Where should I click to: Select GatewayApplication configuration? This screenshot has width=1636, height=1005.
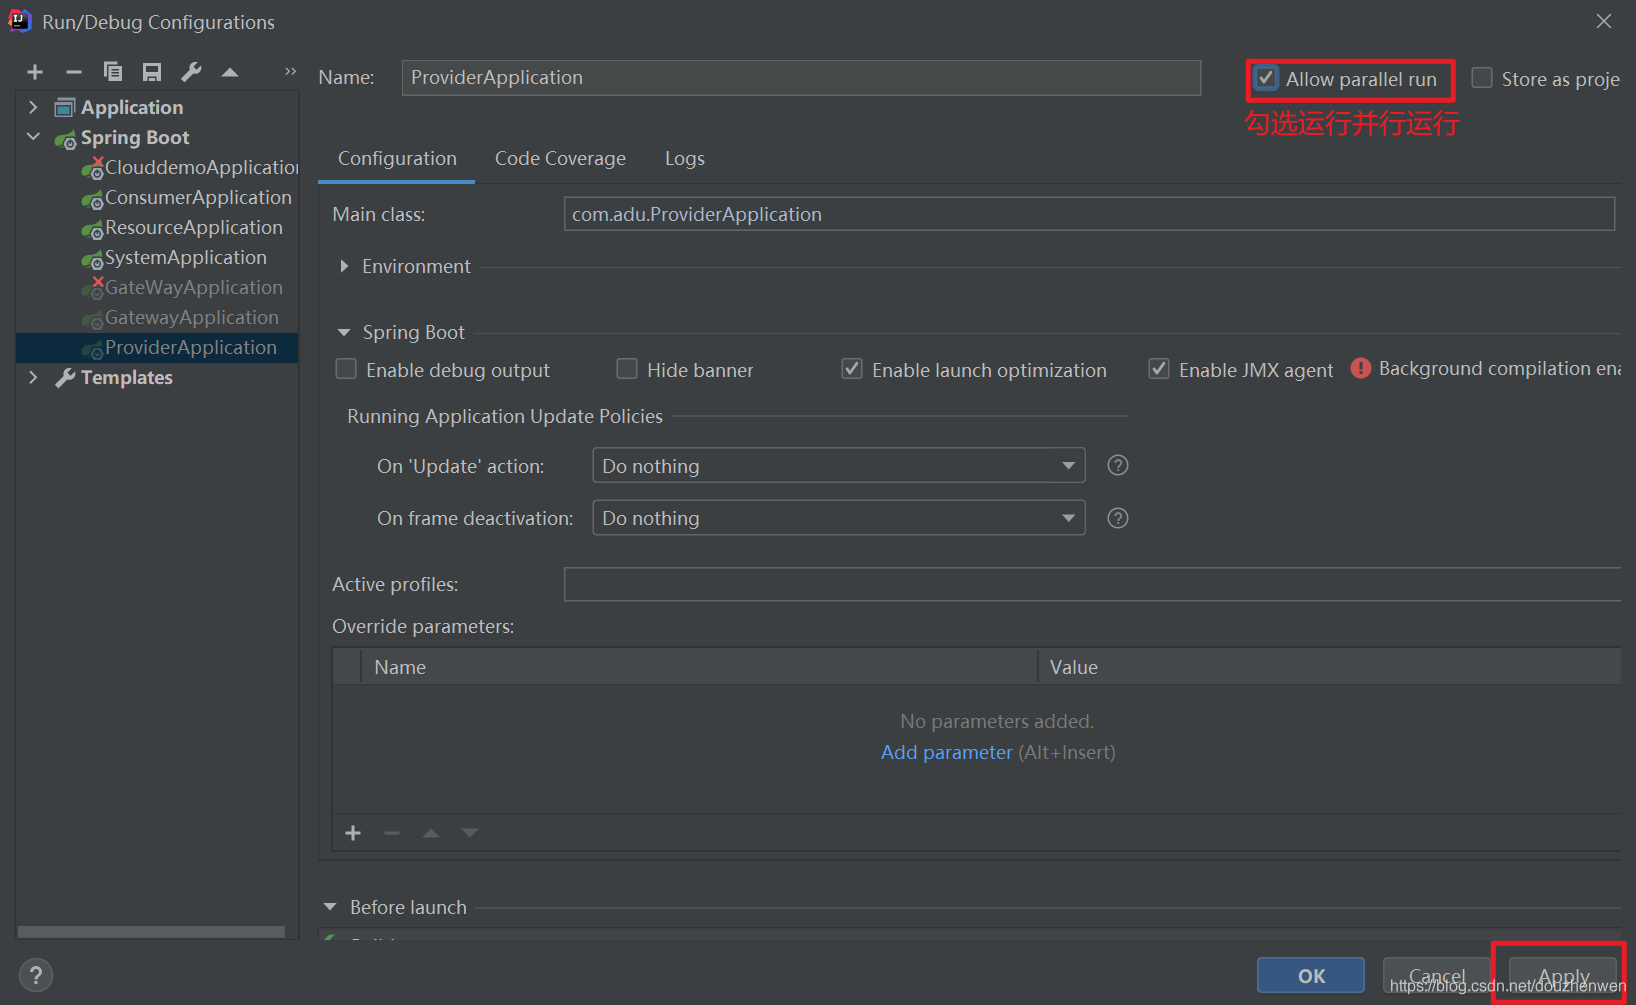[x=180, y=317]
